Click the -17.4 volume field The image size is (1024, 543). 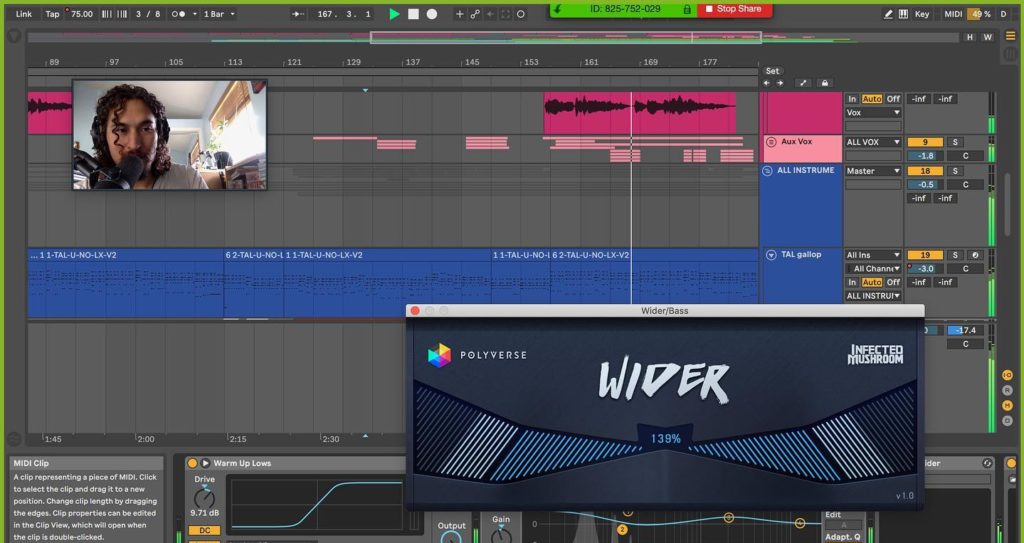(965, 330)
